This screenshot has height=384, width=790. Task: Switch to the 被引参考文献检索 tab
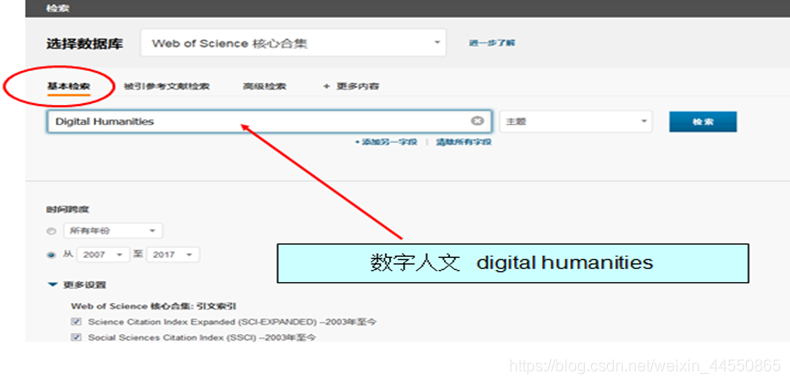[x=166, y=87]
